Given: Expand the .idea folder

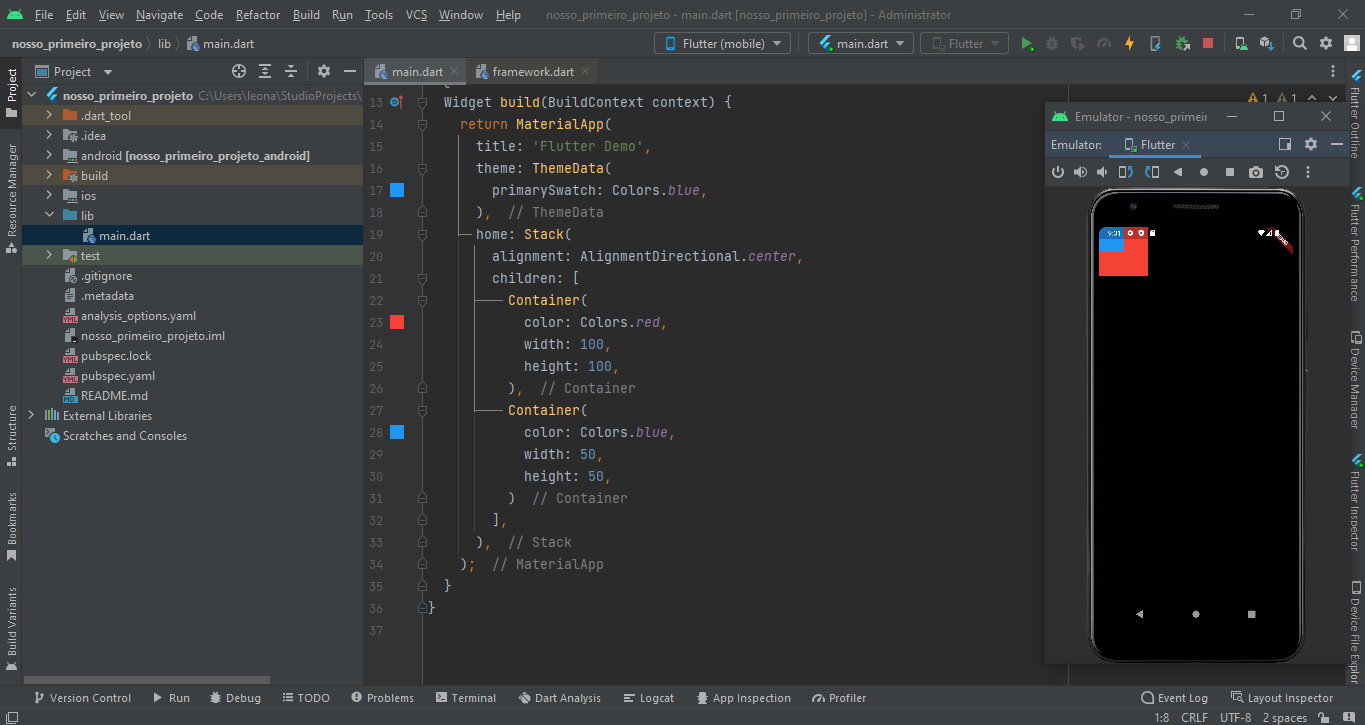Looking at the screenshot, I should (x=49, y=135).
